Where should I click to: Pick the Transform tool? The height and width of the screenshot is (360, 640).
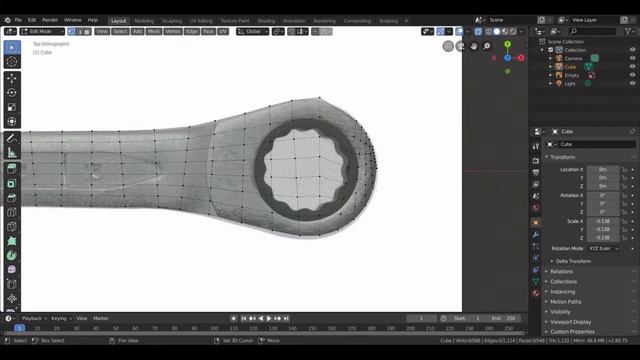pyautogui.click(x=12, y=121)
